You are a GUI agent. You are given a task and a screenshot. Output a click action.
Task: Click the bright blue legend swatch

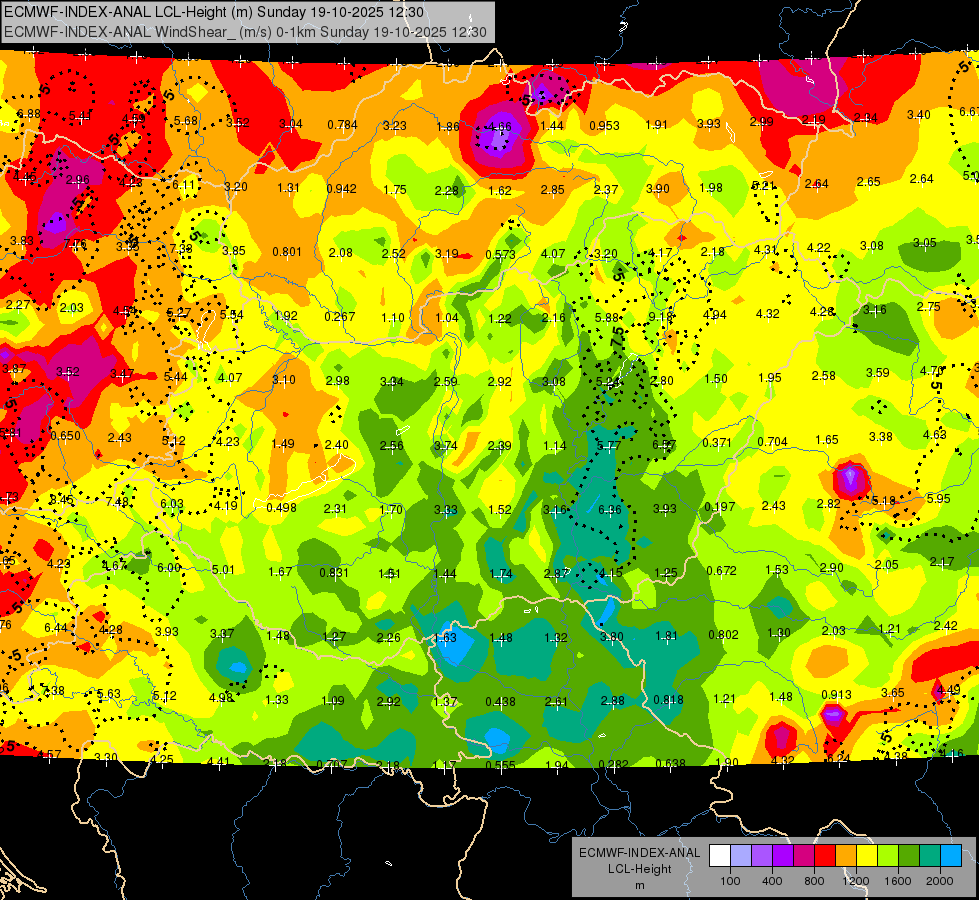(951, 856)
